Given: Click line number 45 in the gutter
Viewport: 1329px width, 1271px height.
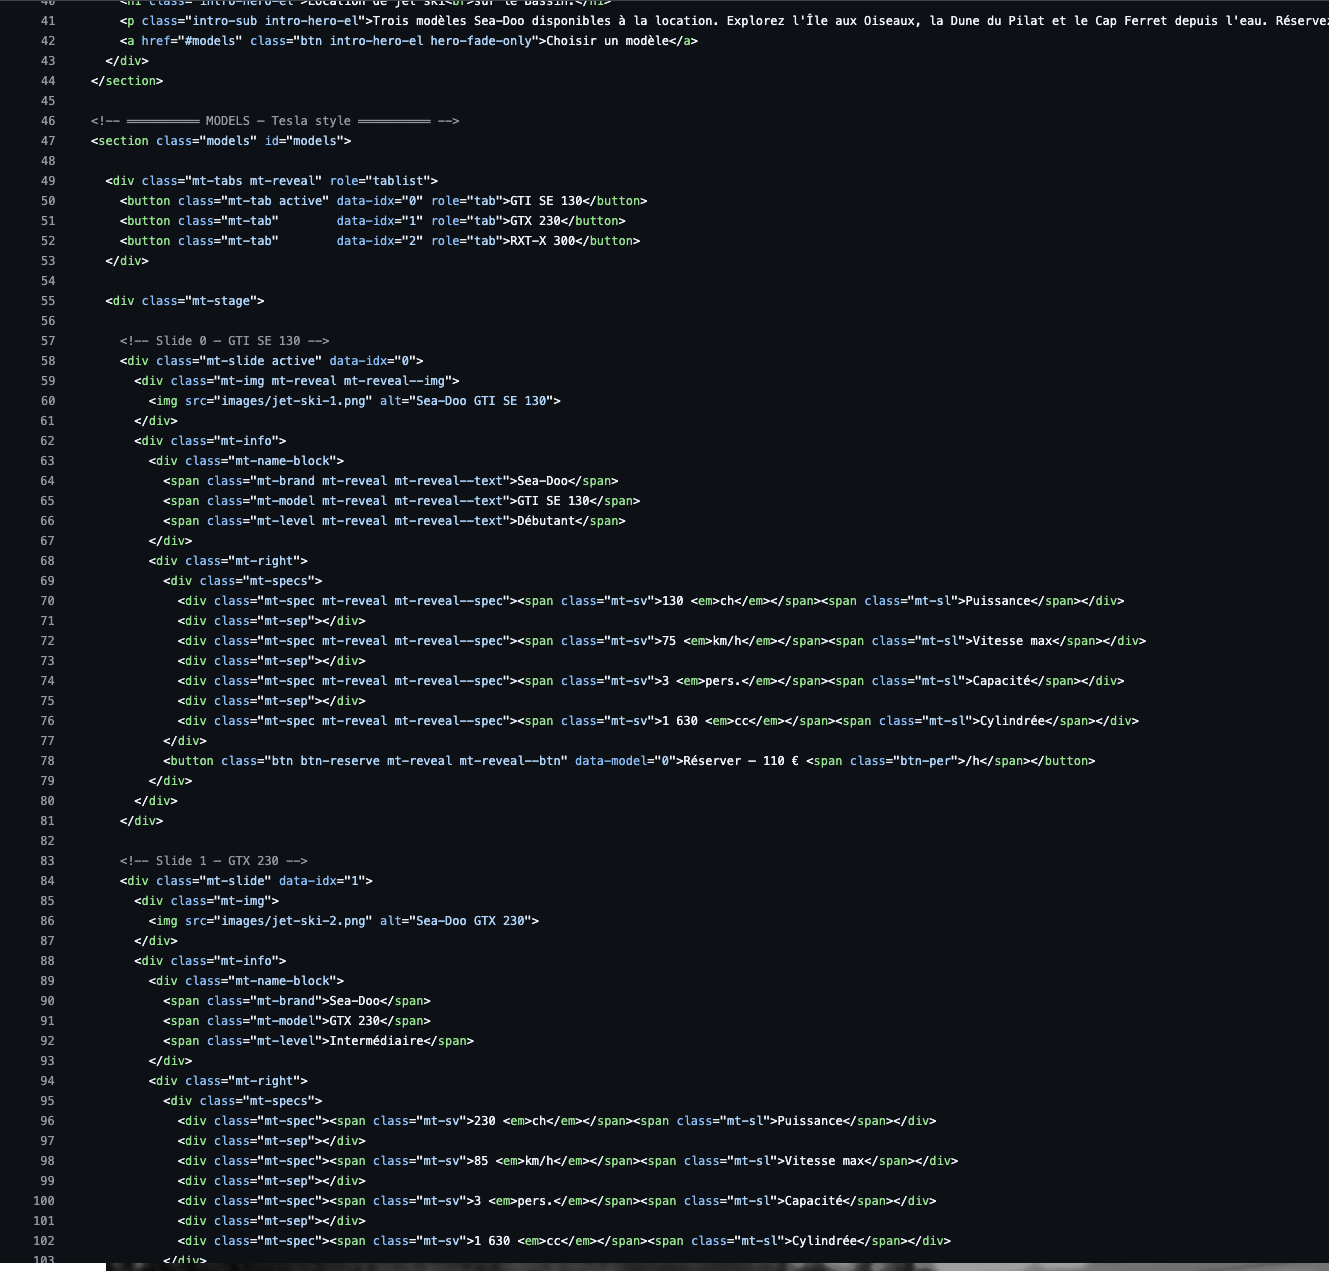Looking at the screenshot, I should click(48, 101).
